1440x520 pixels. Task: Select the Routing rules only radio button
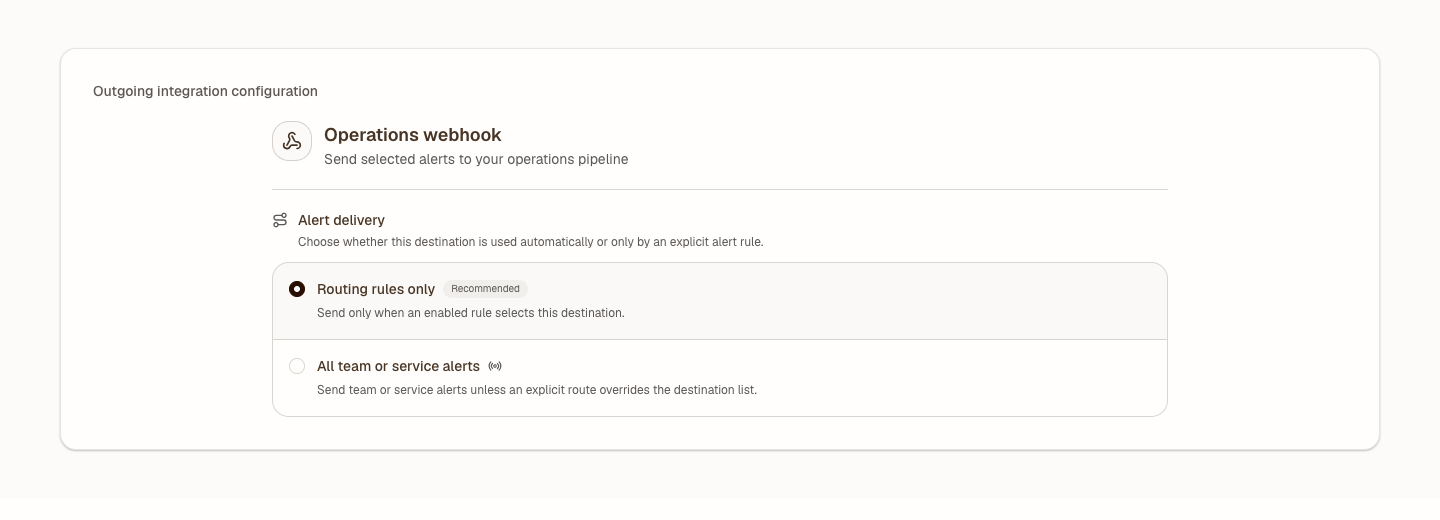pos(297,289)
